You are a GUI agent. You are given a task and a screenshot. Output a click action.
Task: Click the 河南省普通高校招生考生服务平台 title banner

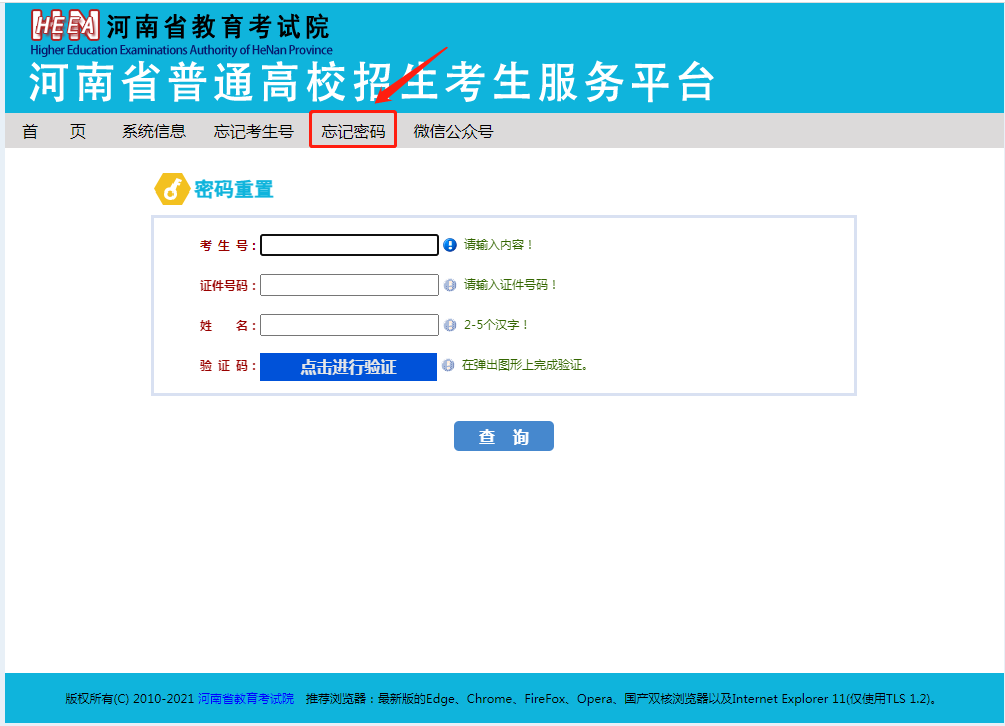pyautogui.click(x=372, y=83)
